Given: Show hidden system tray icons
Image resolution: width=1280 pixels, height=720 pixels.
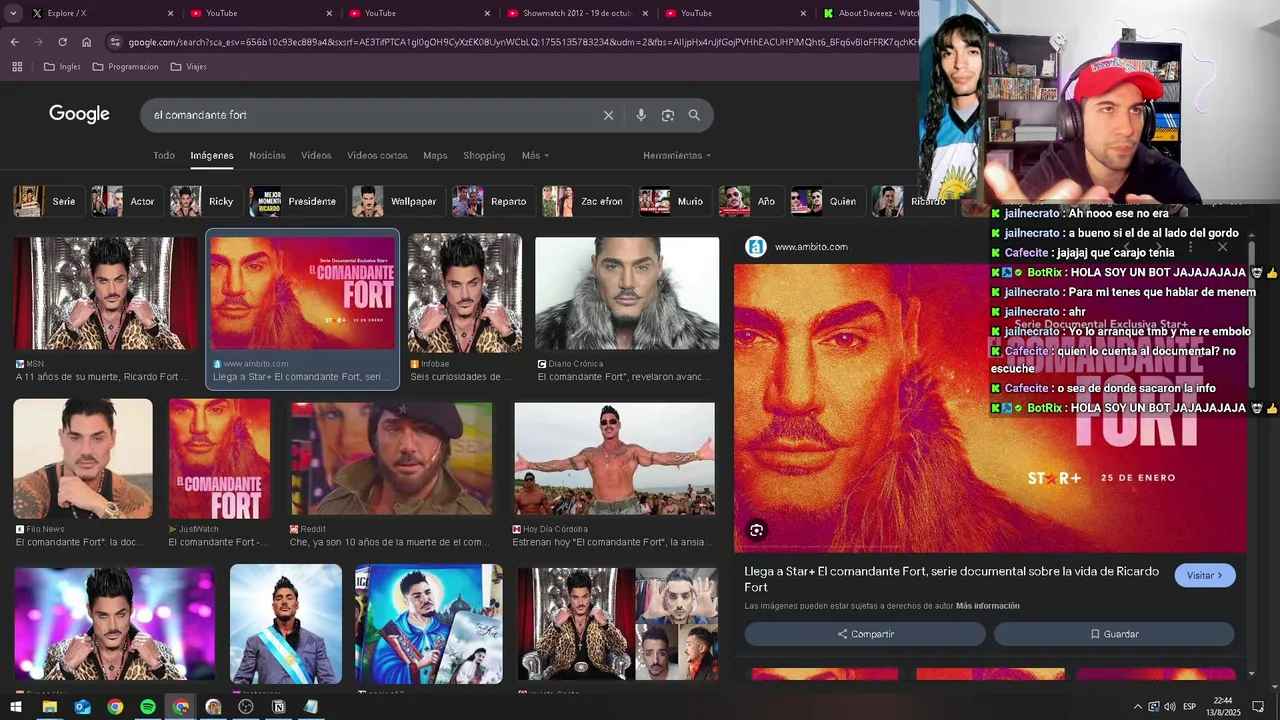Looking at the screenshot, I should click(x=1137, y=707).
